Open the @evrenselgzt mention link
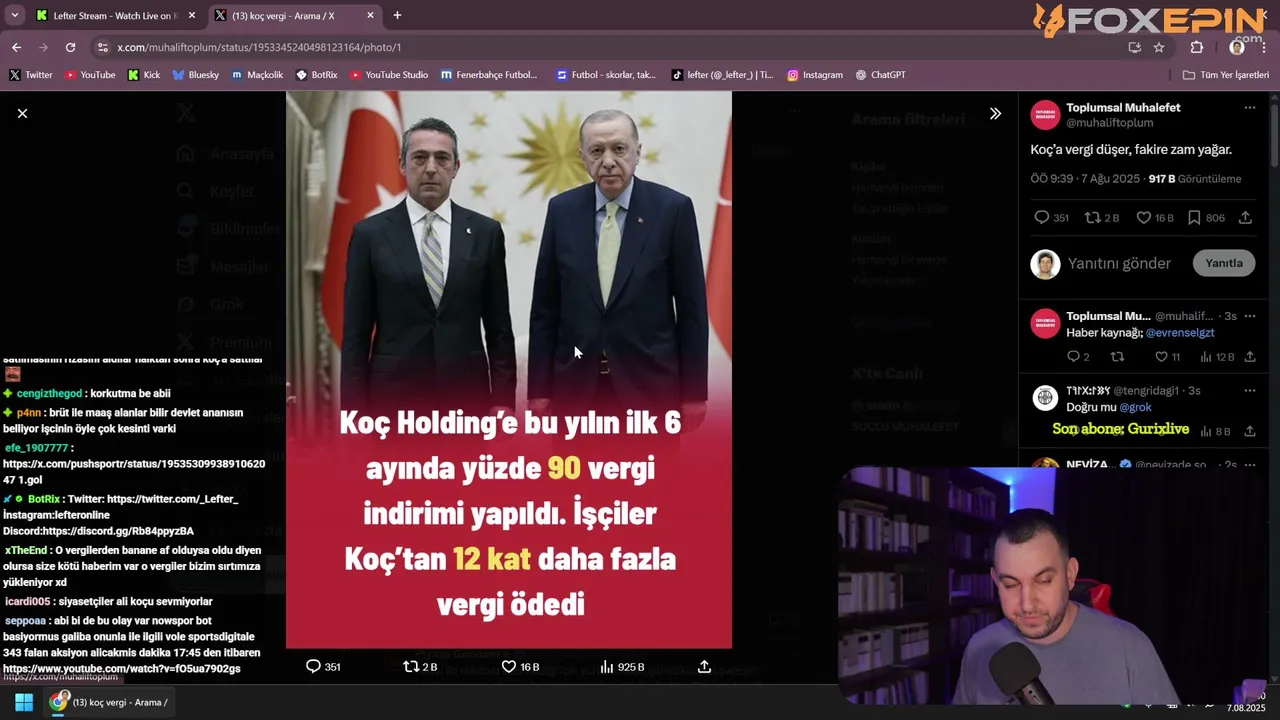 [x=1180, y=332]
